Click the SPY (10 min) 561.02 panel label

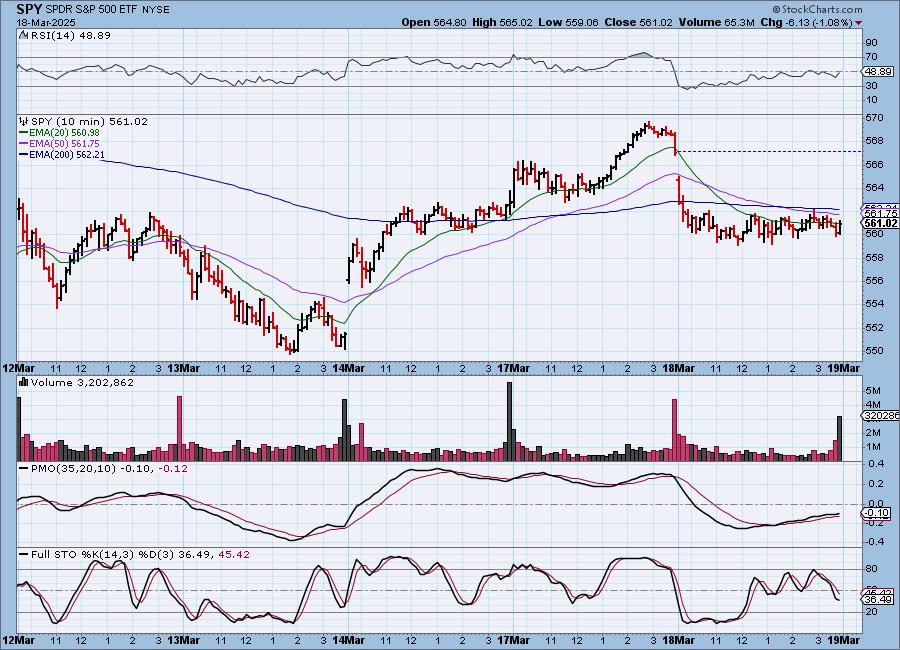[90, 121]
